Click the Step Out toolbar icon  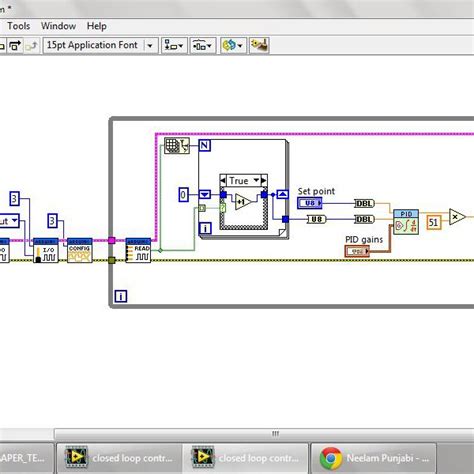click(x=32, y=45)
